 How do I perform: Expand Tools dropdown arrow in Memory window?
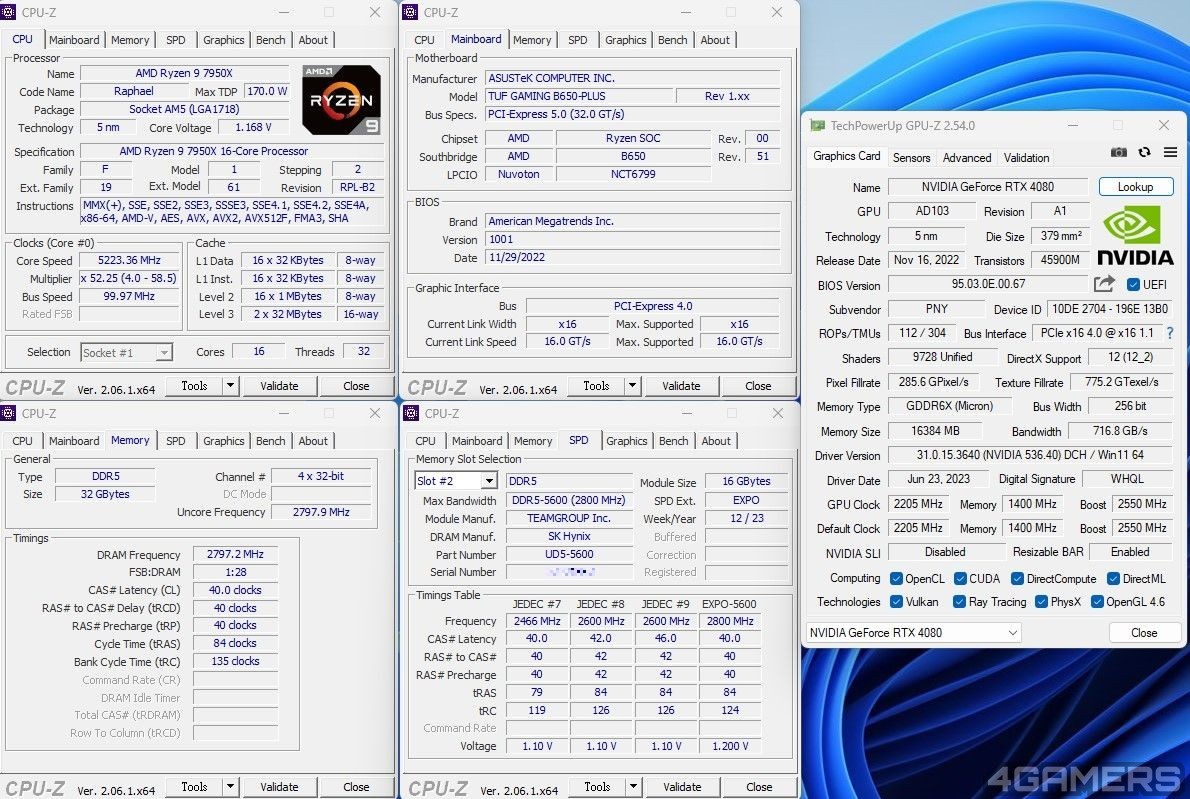(x=230, y=787)
